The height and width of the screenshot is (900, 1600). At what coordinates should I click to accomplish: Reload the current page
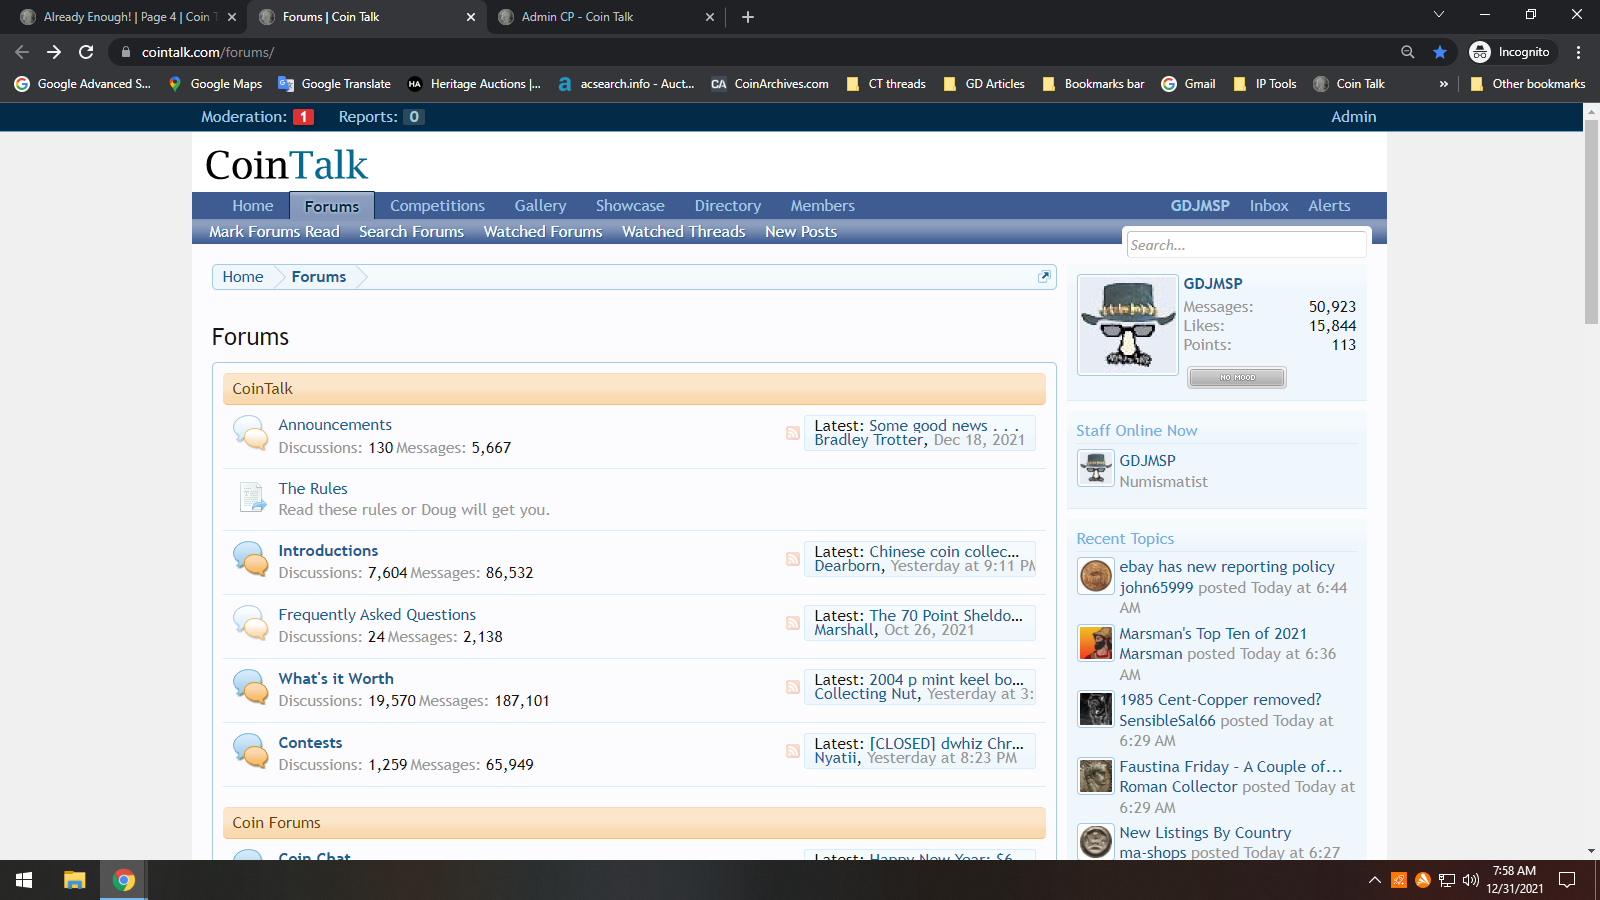(86, 52)
